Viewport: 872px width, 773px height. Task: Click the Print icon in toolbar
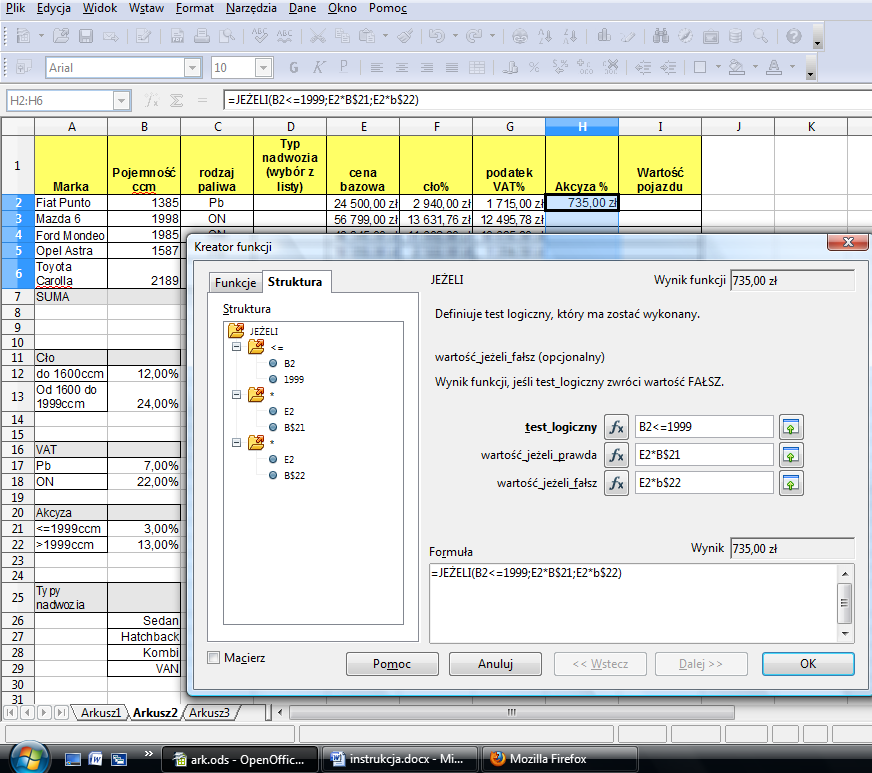[x=202, y=37]
